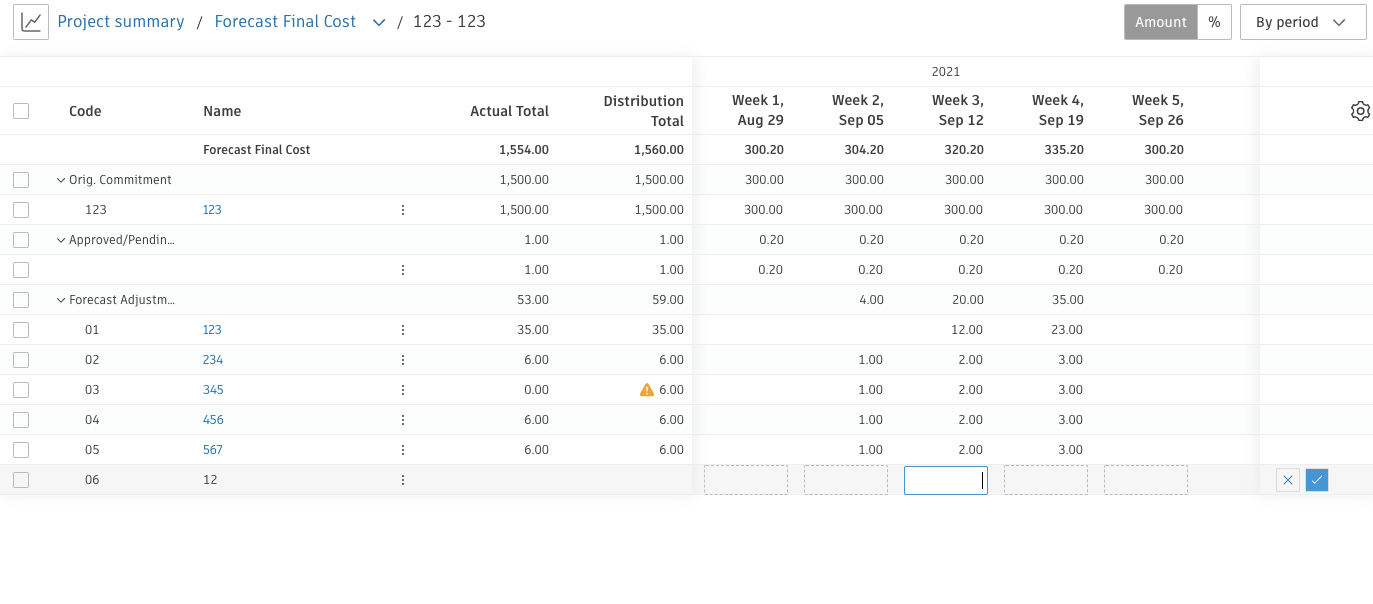Click the Week 1 input field in row 06

click(x=746, y=480)
